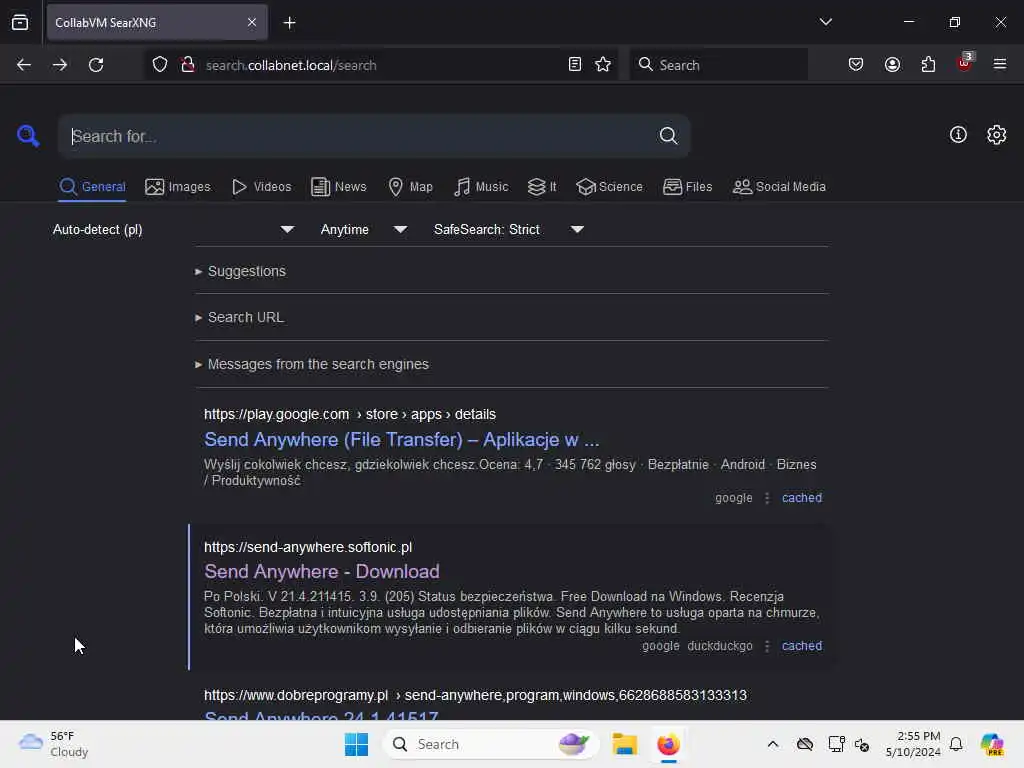Screen dimensions: 1024x768
Task: Click the Windows taskbar Search box
Action: point(490,744)
